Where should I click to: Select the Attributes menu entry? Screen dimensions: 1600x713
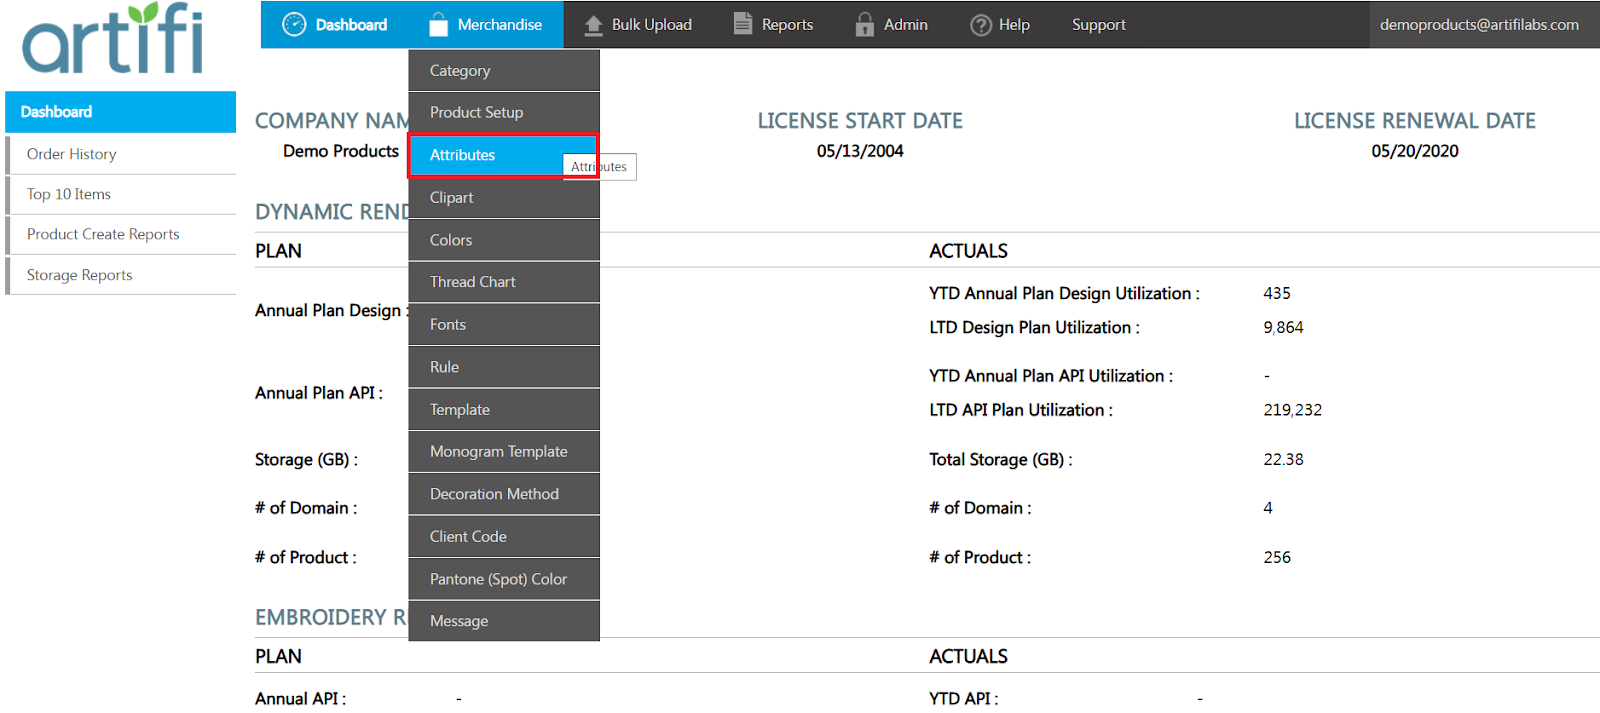[504, 155]
